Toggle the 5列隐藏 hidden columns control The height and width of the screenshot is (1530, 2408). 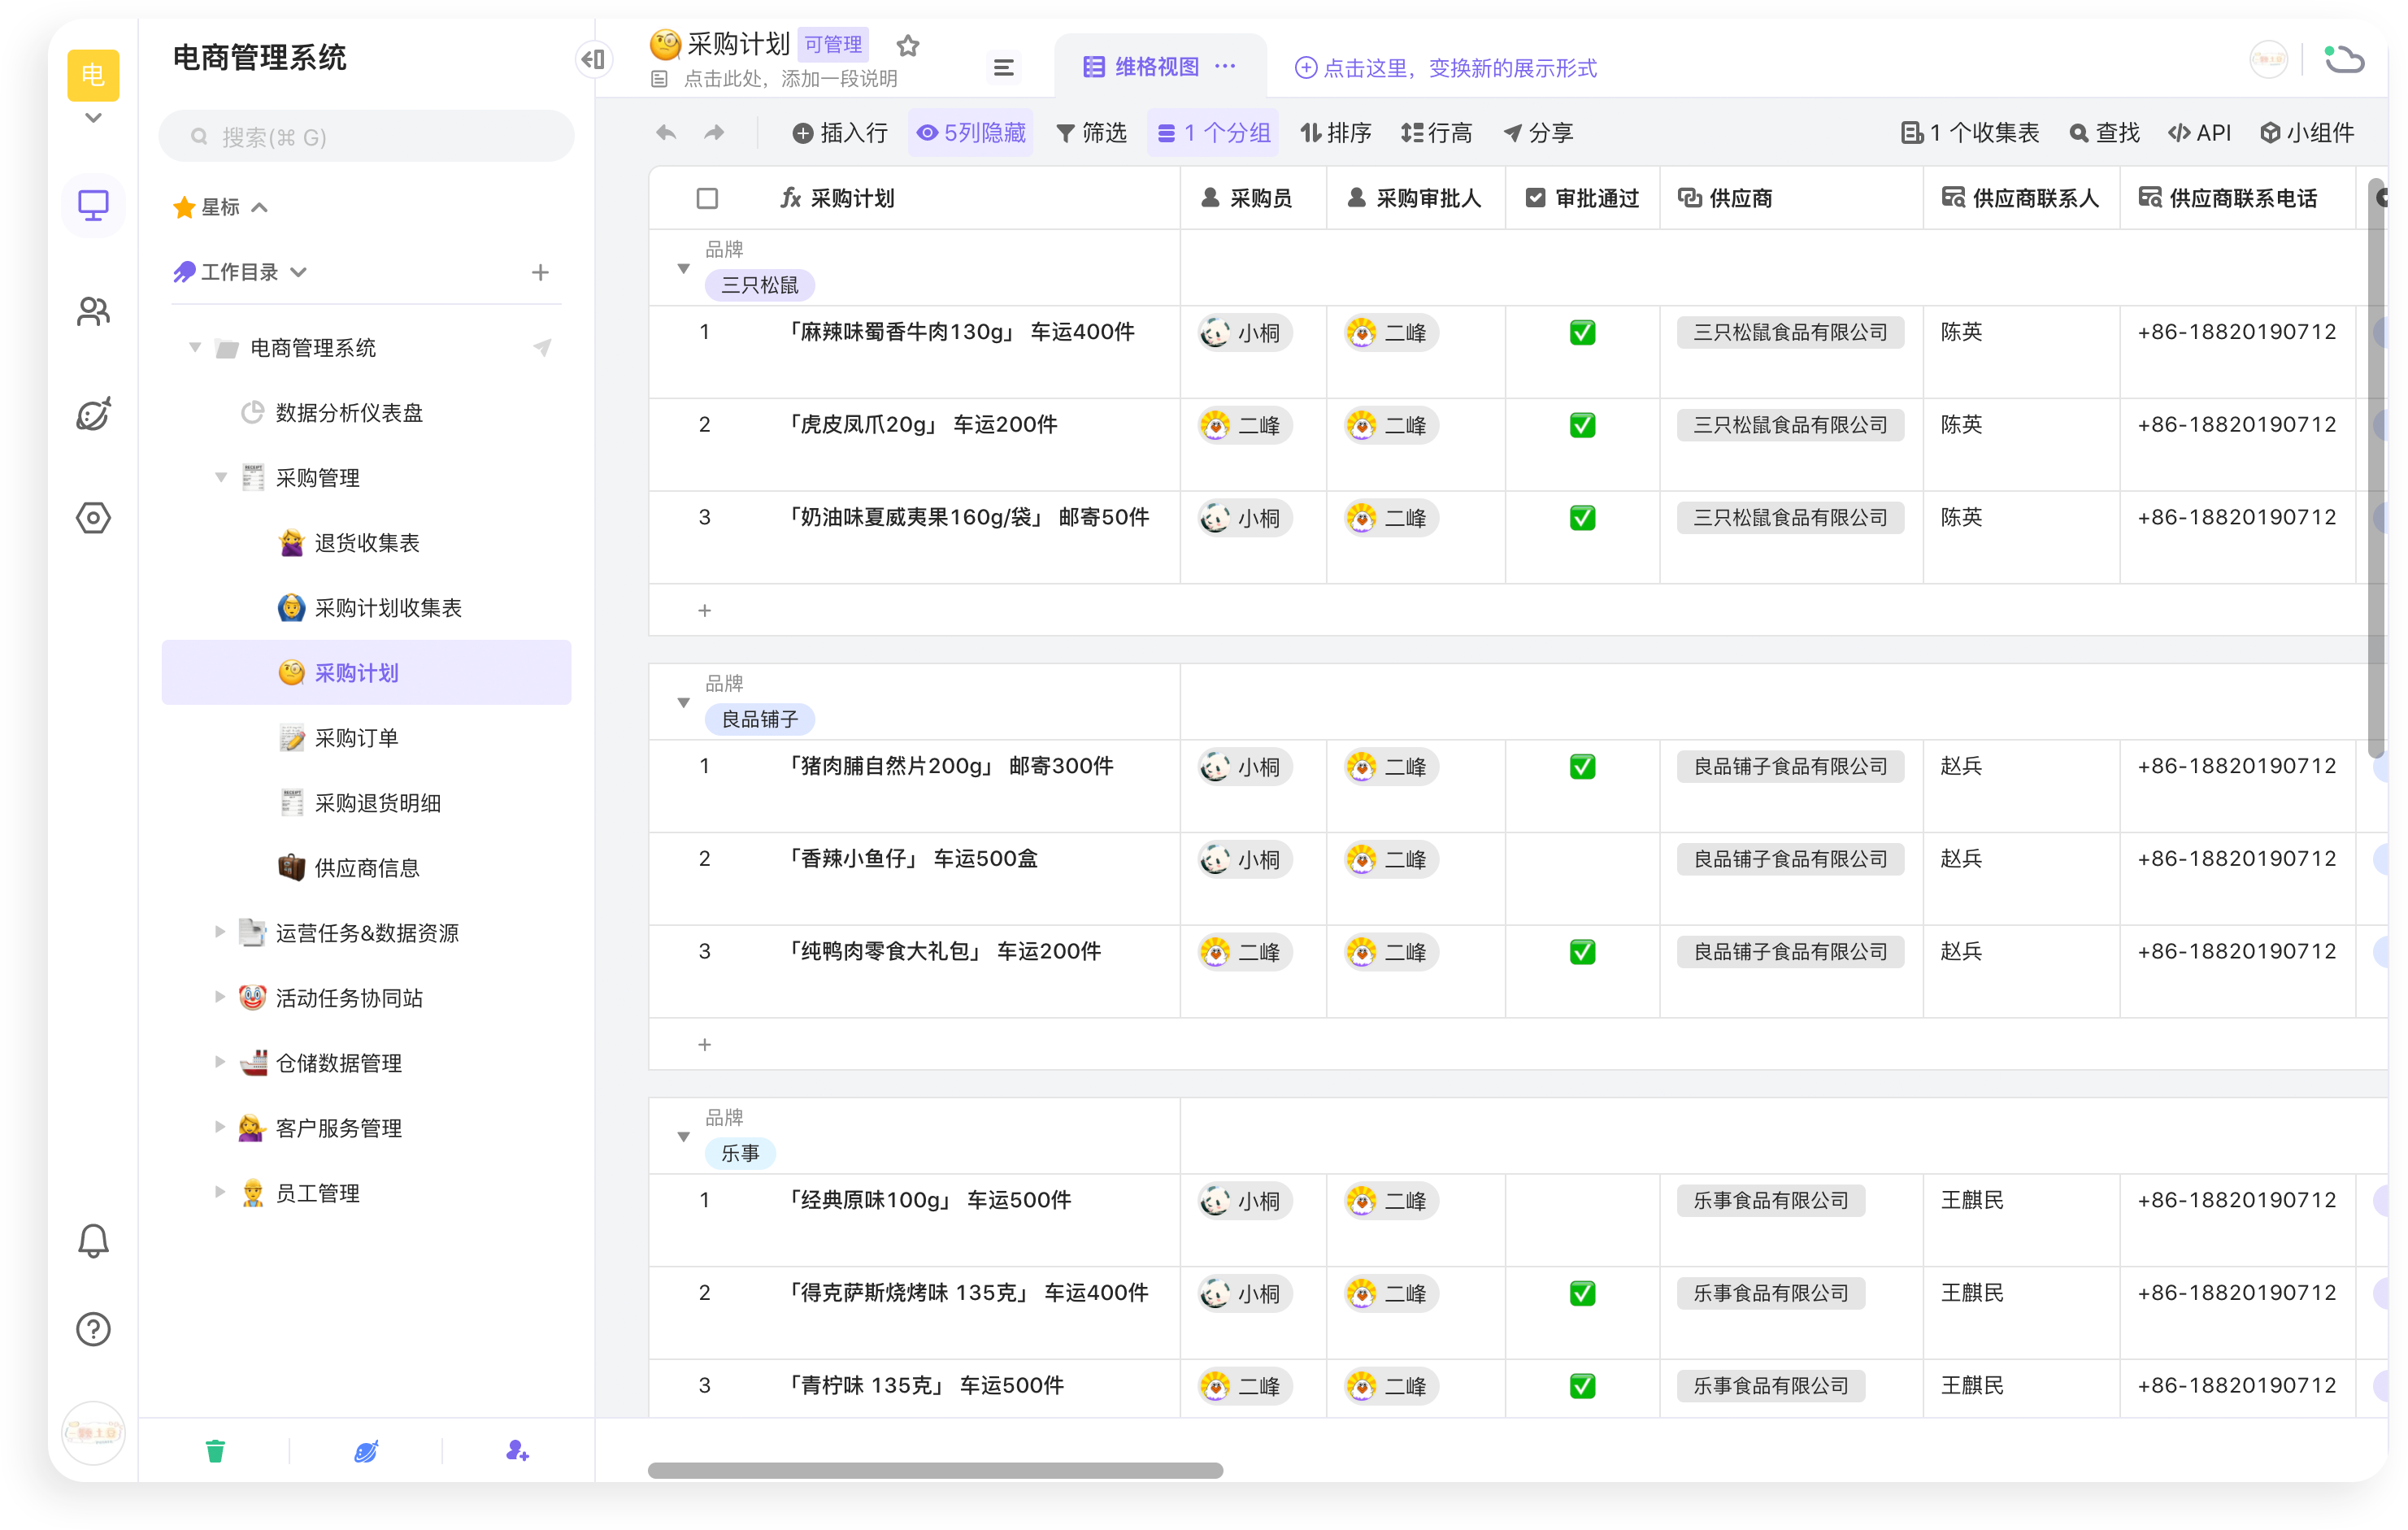coord(971,132)
